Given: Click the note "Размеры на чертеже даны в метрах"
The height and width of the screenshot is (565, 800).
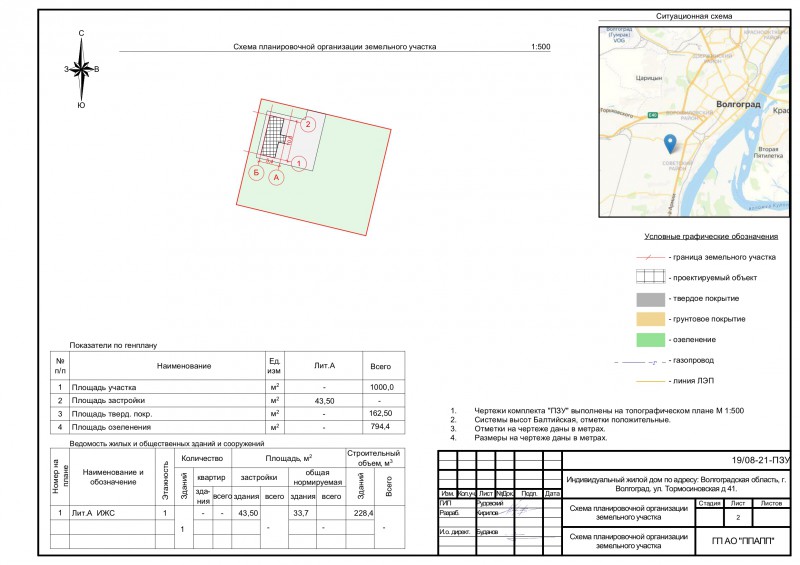Looking at the screenshot, I should [541, 438].
